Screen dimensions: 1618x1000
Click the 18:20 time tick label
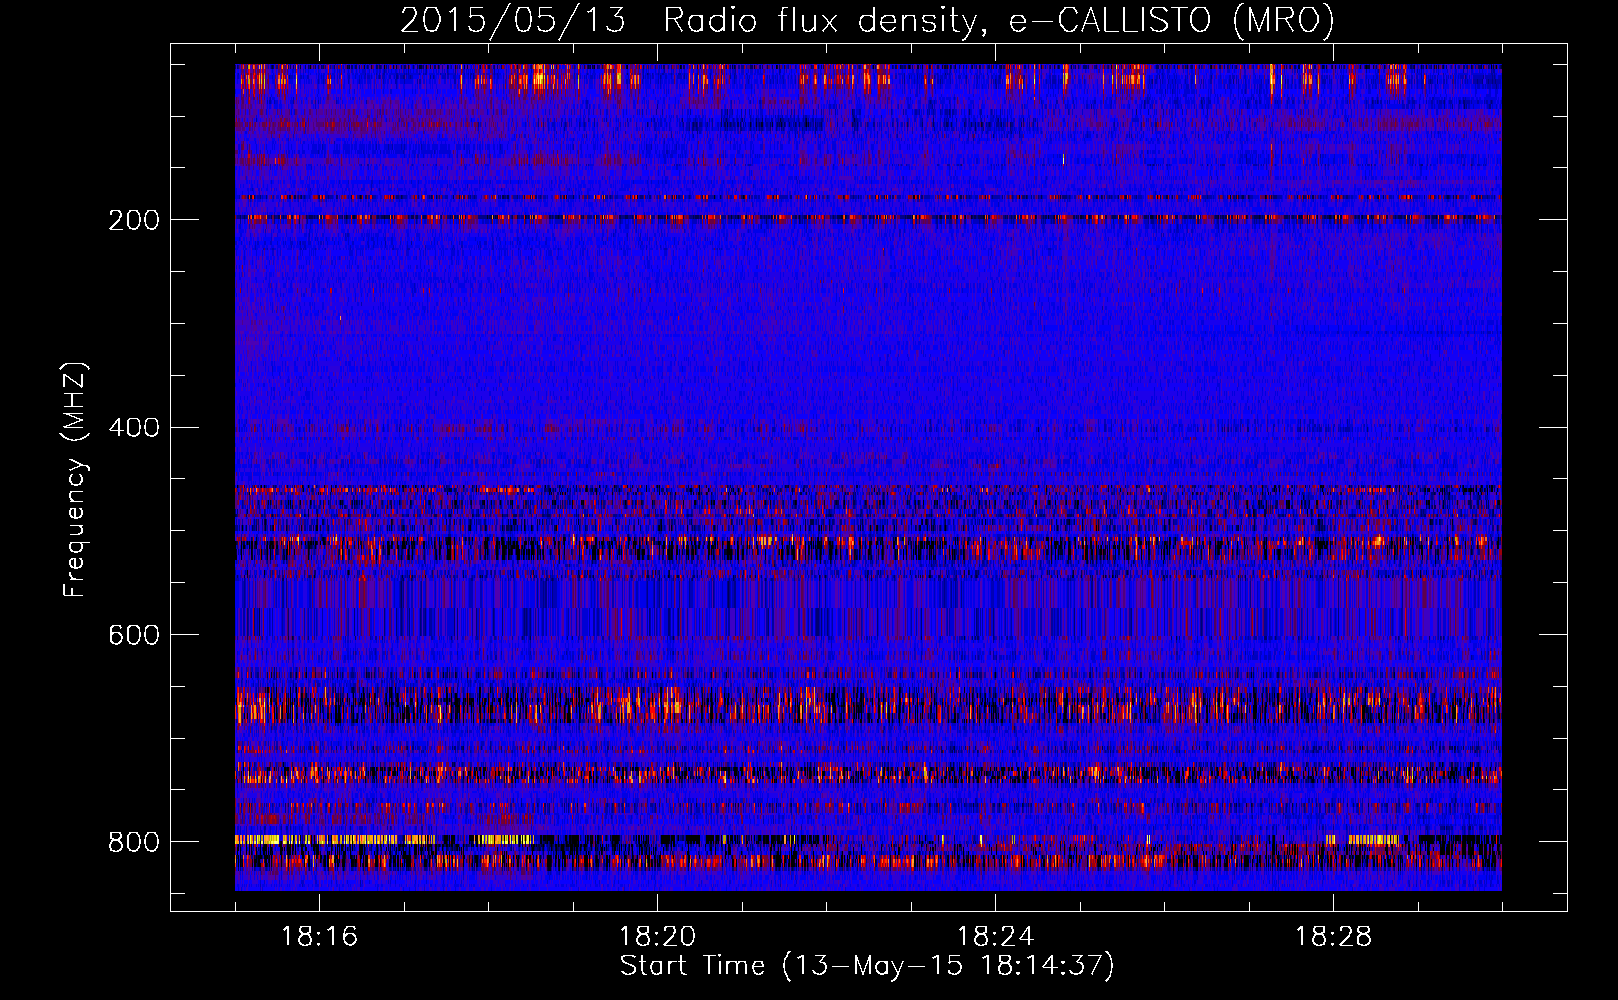pyautogui.click(x=657, y=937)
